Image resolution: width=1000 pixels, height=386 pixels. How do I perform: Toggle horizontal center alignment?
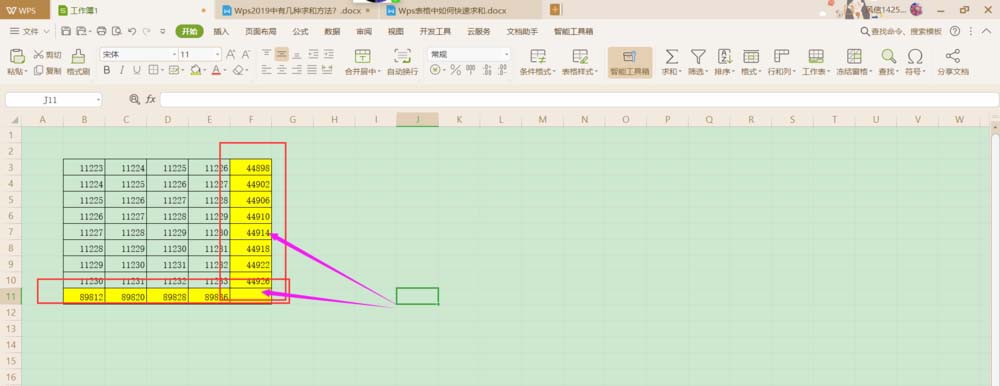tap(282, 70)
